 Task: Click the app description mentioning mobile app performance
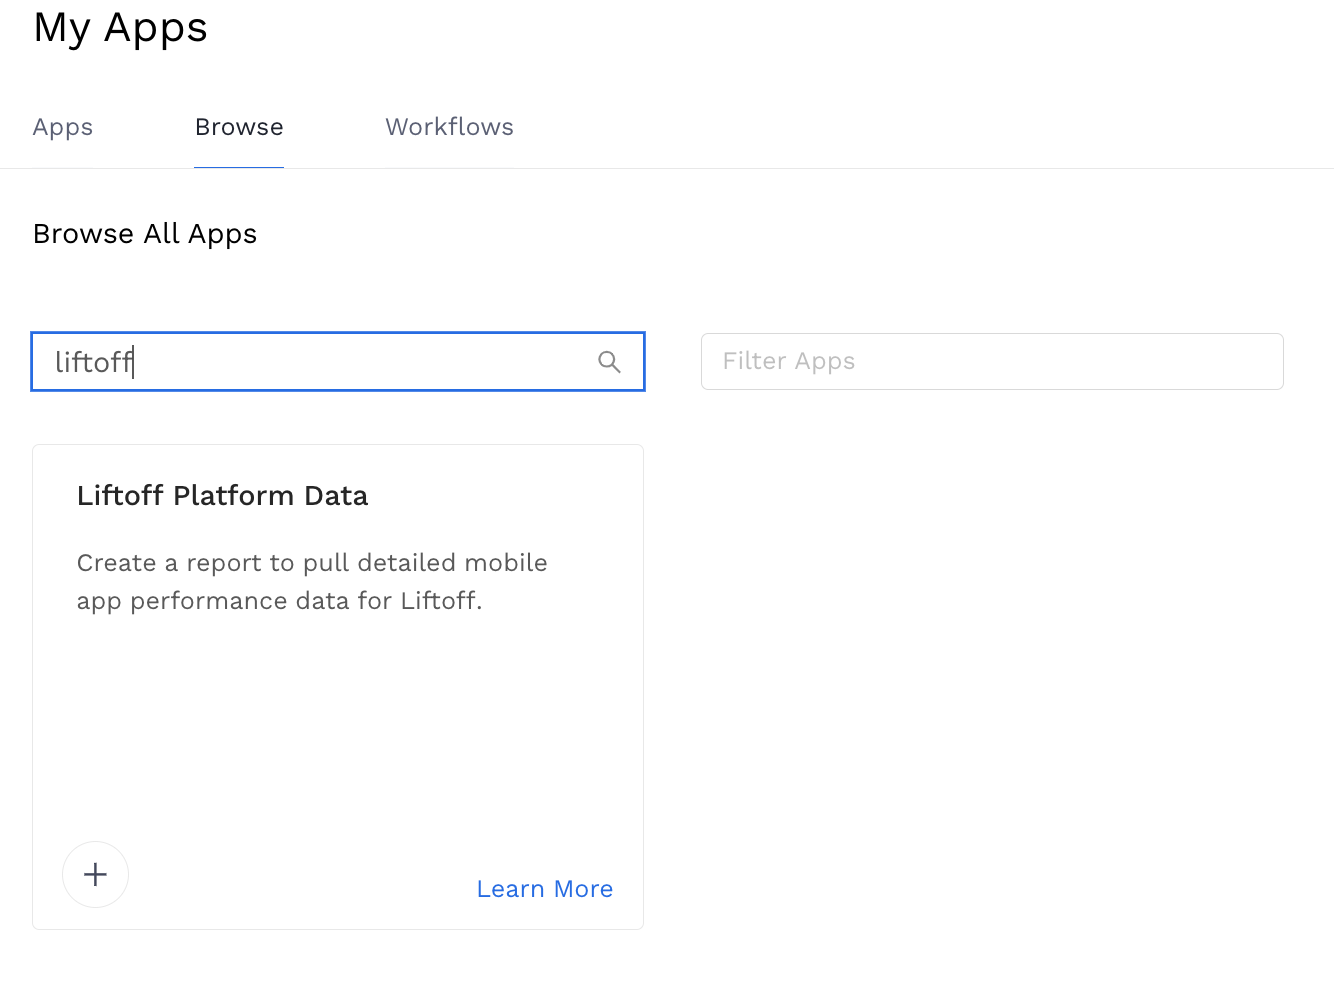311,582
